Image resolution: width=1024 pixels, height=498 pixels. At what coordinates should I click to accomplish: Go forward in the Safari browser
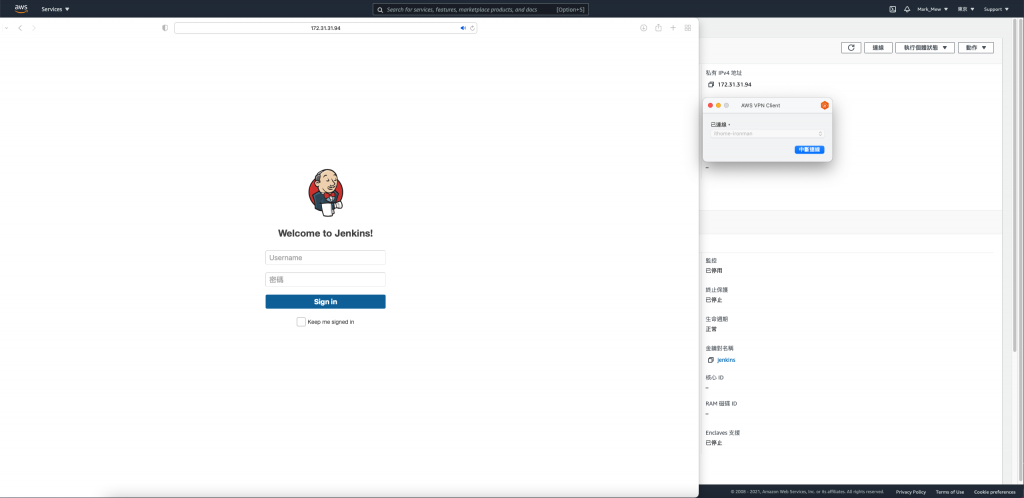click(34, 28)
